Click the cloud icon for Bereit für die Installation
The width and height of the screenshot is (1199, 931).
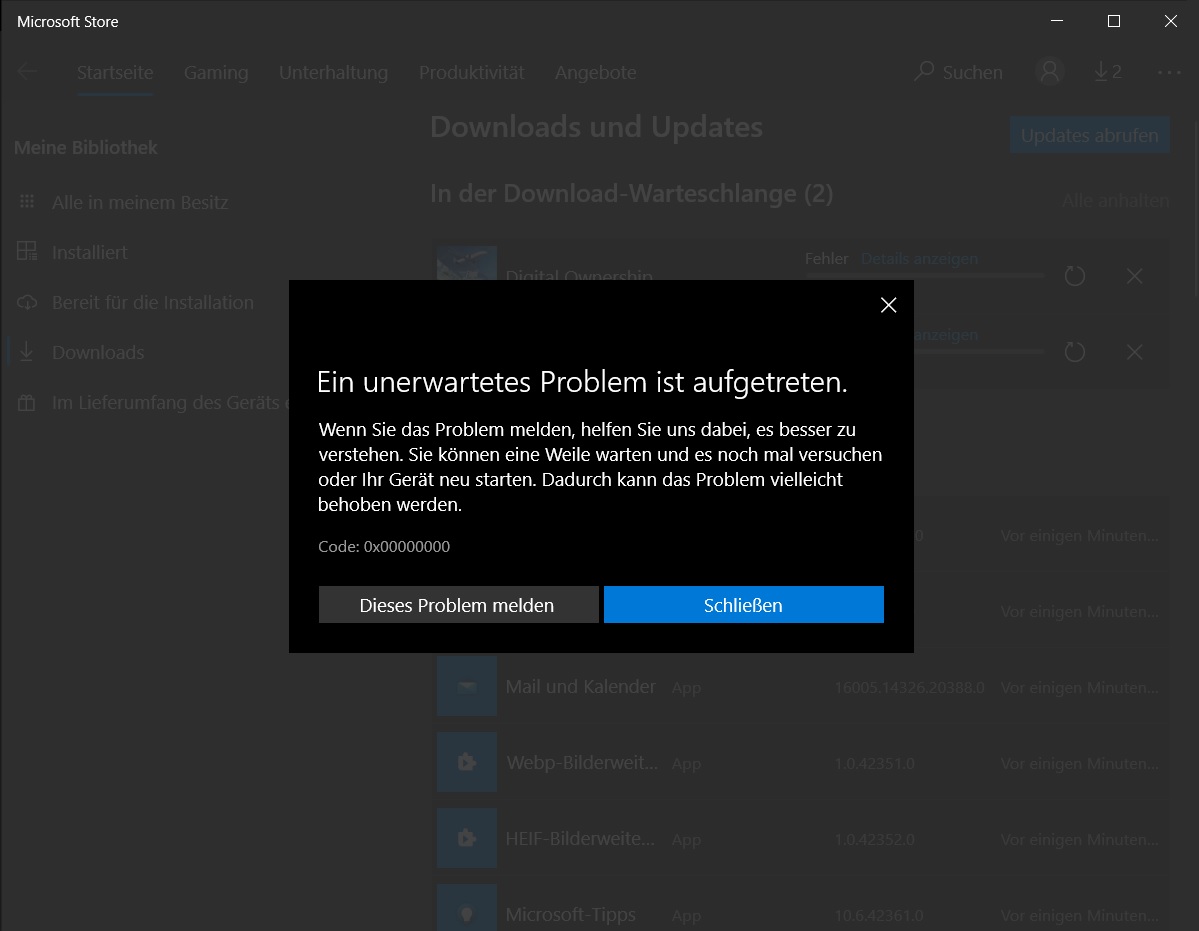[x=27, y=302]
